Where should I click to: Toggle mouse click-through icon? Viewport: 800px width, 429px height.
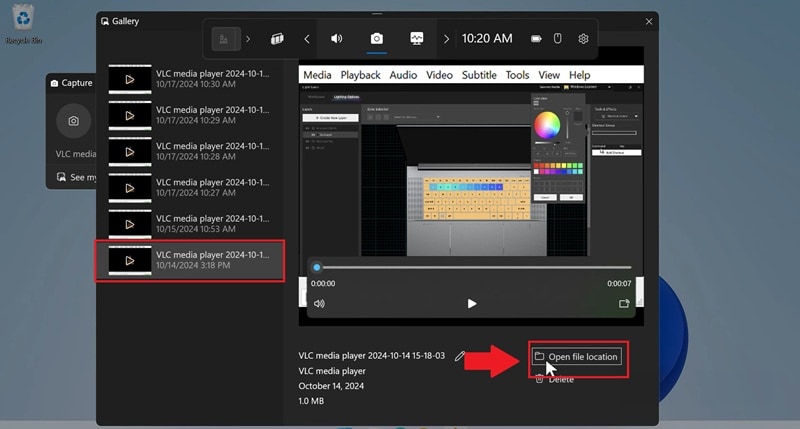[x=558, y=39]
